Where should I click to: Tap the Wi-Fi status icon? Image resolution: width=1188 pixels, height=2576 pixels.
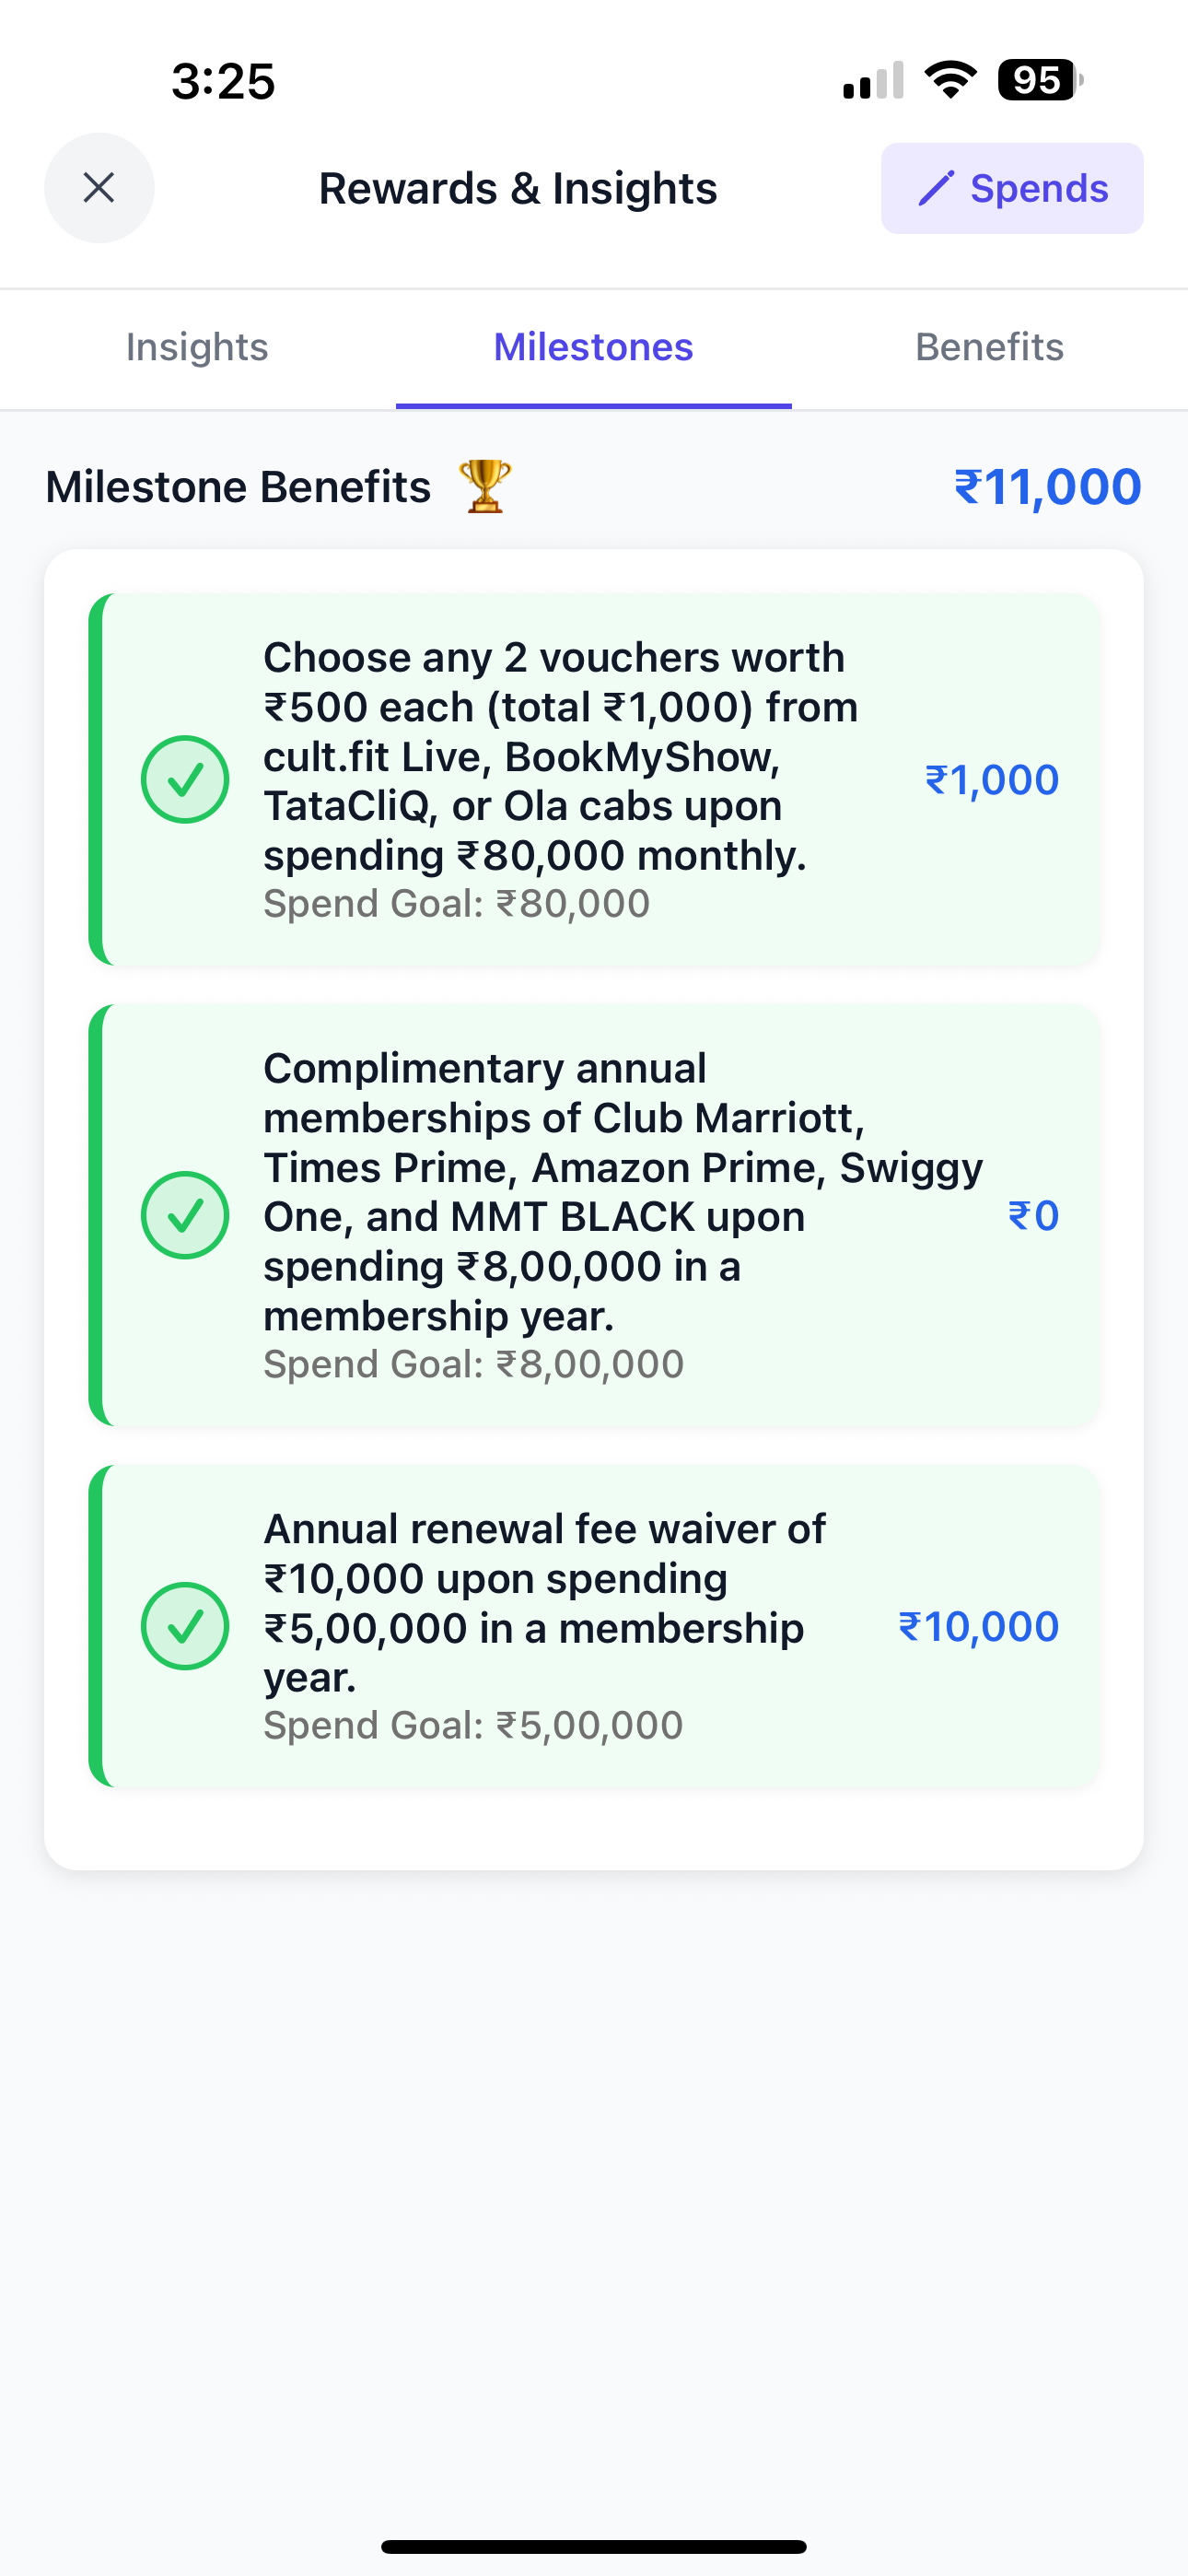click(950, 80)
